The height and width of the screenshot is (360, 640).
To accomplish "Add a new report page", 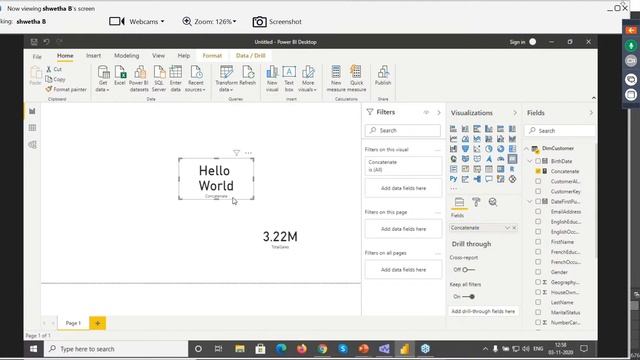I will pyautogui.click(x=98, y=323).
